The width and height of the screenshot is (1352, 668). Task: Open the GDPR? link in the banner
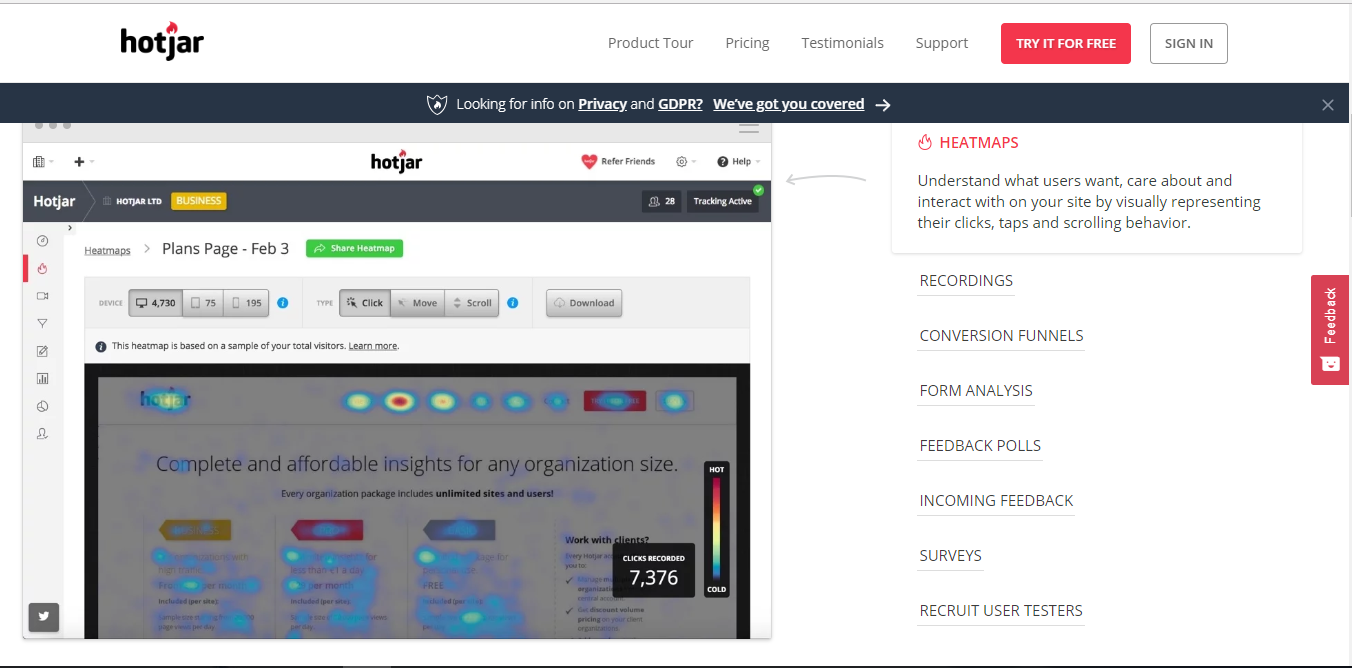click(x=680, y=104)
